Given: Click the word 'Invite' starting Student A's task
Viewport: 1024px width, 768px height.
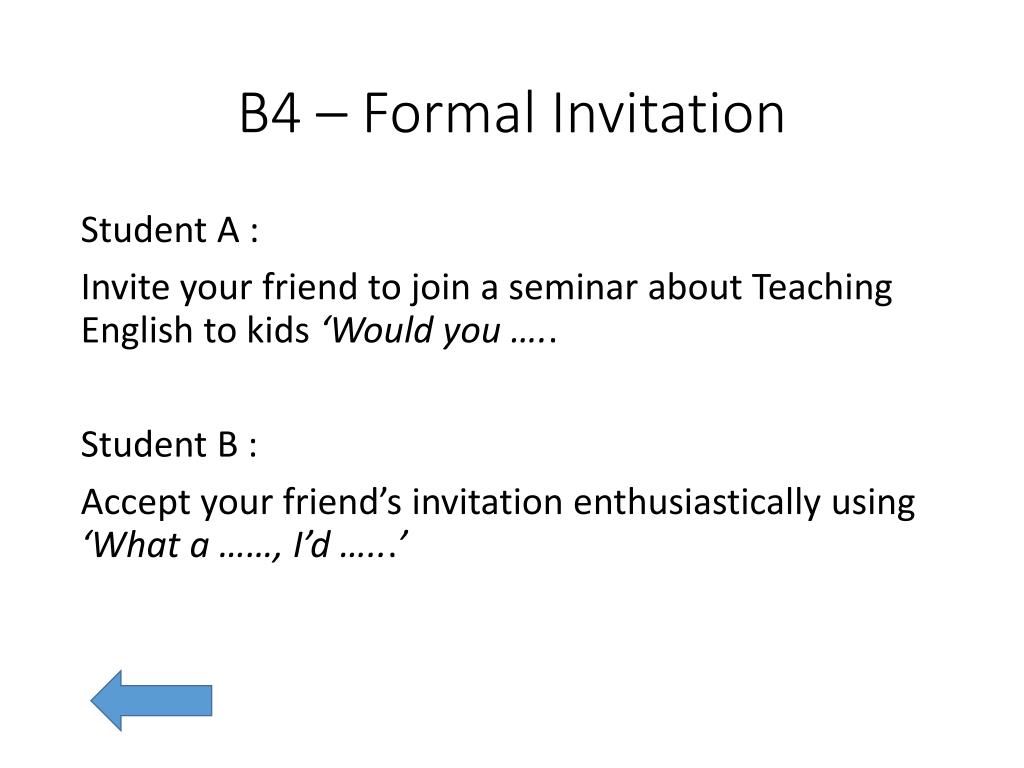Looking at the screenshot, I should point(125,287).
